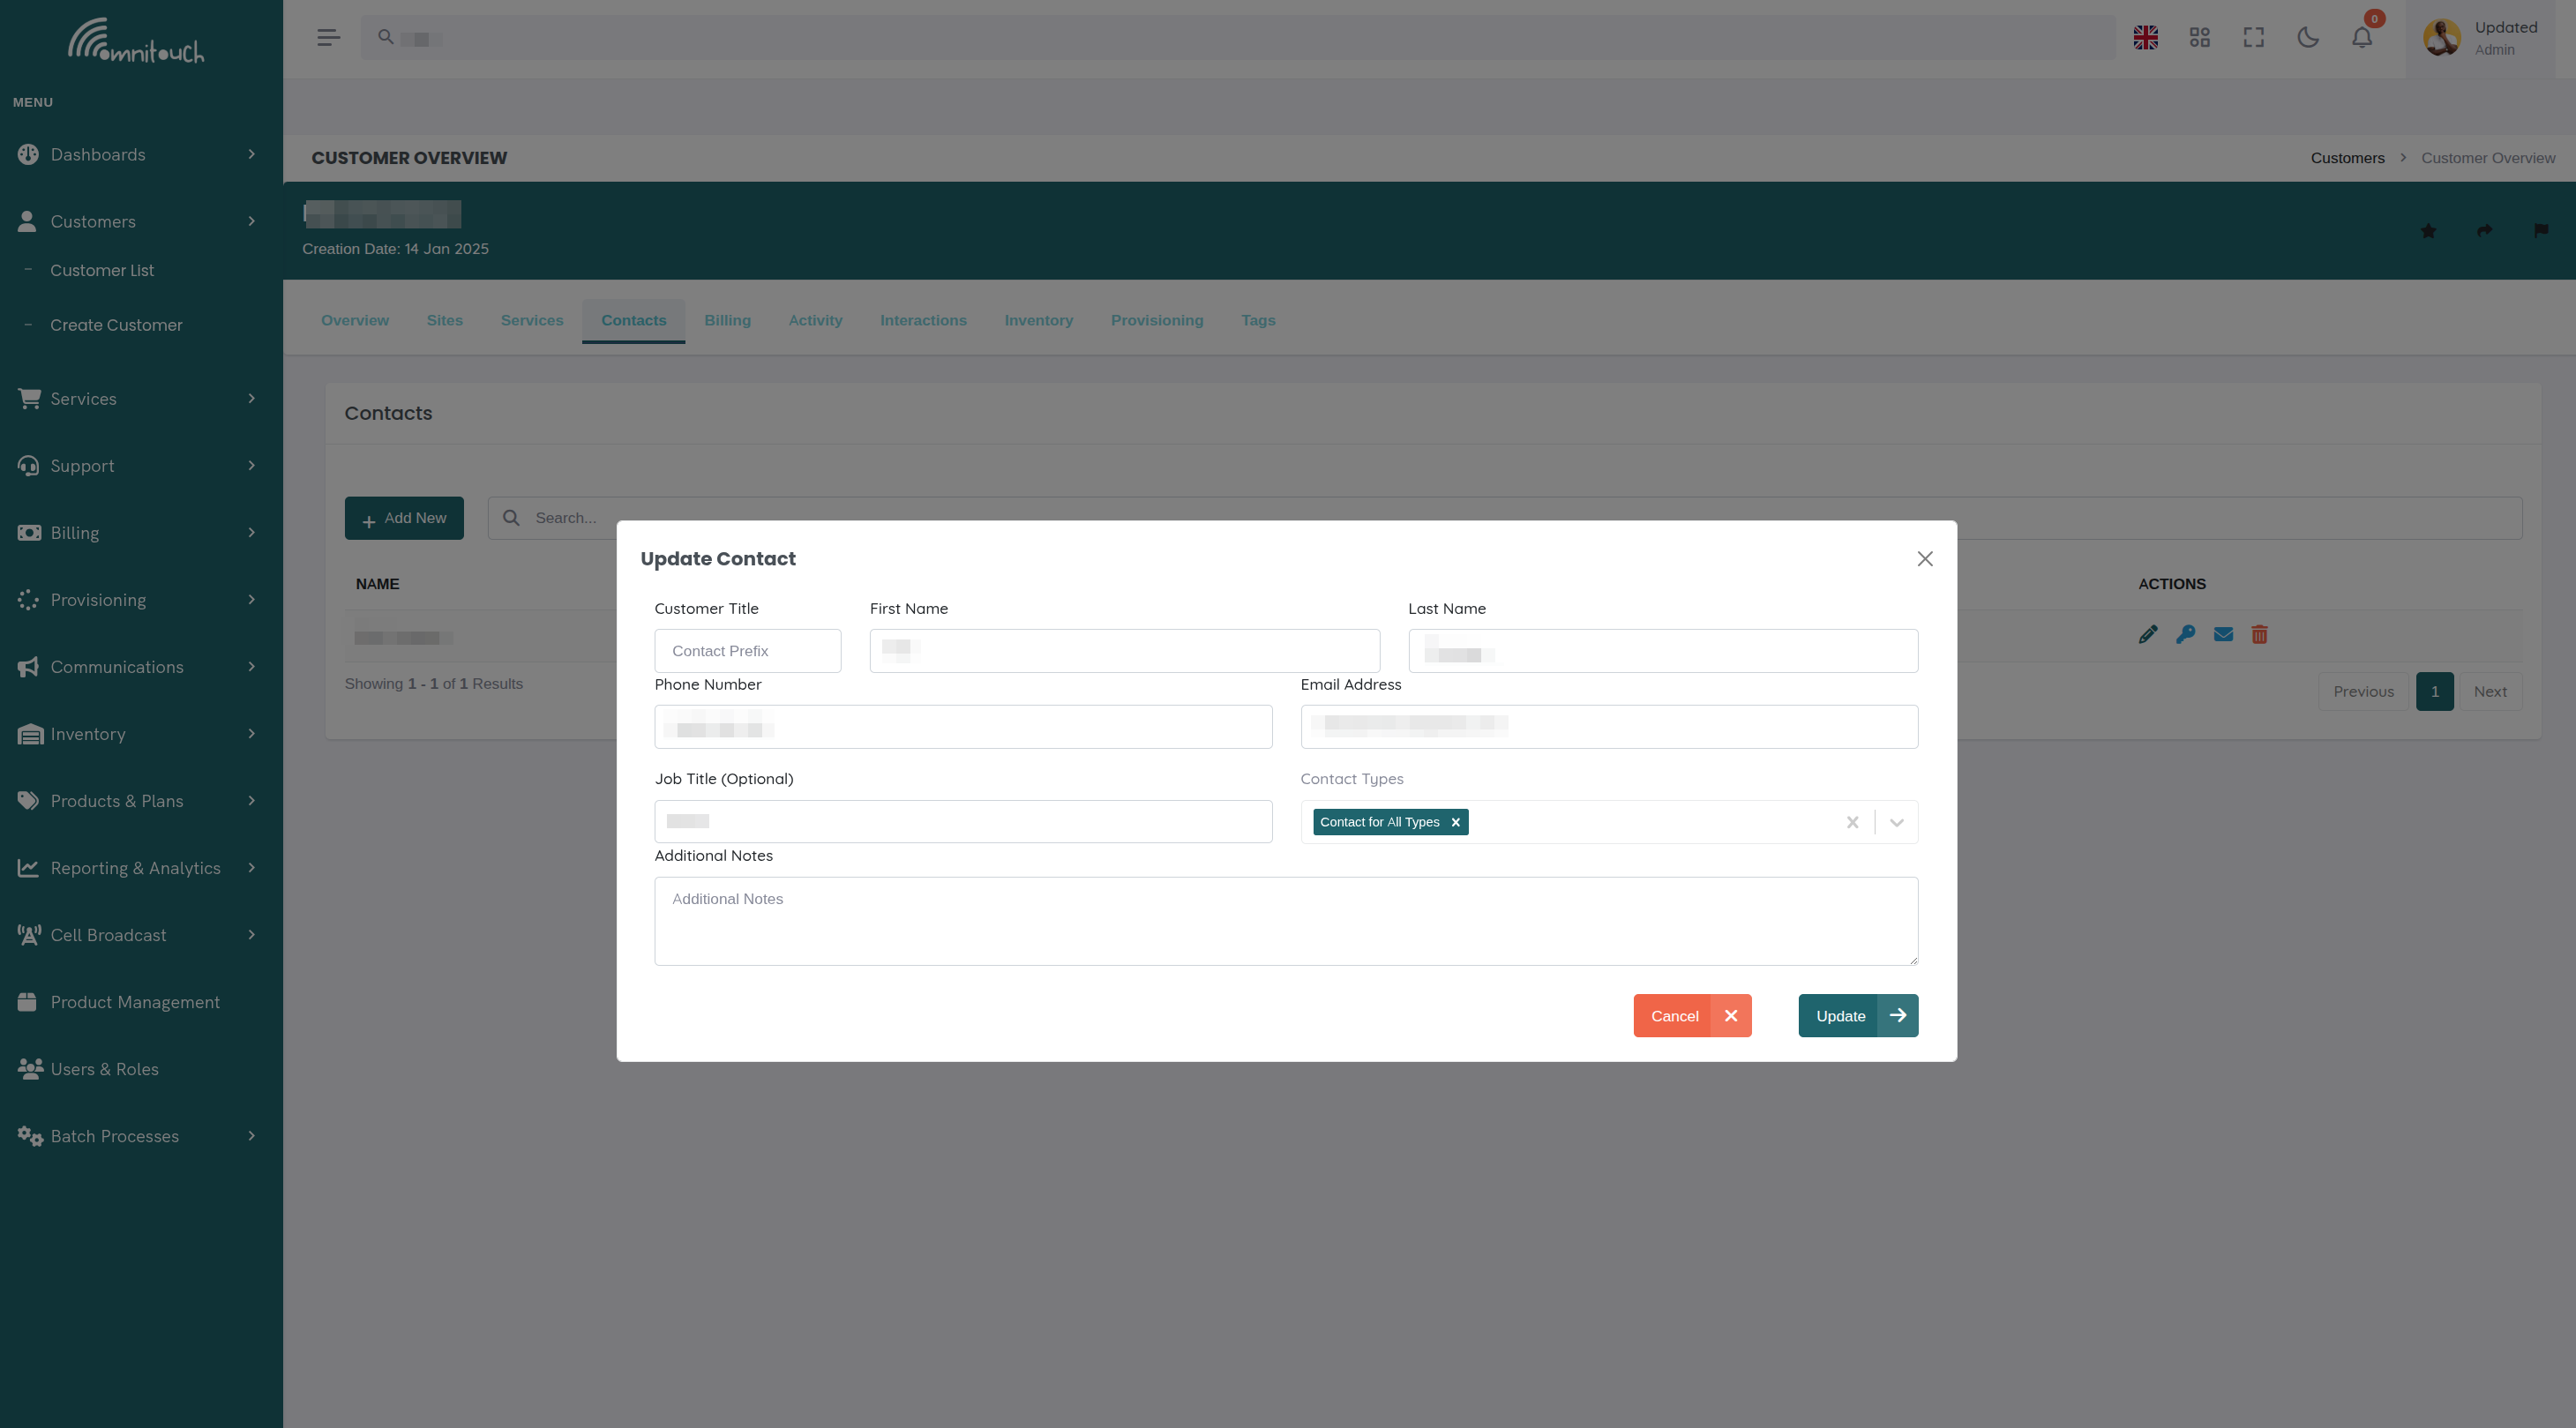2576x1428 pixels.
Task: Remove Contact for All Types selection
Action: (x=1455, y=821)
